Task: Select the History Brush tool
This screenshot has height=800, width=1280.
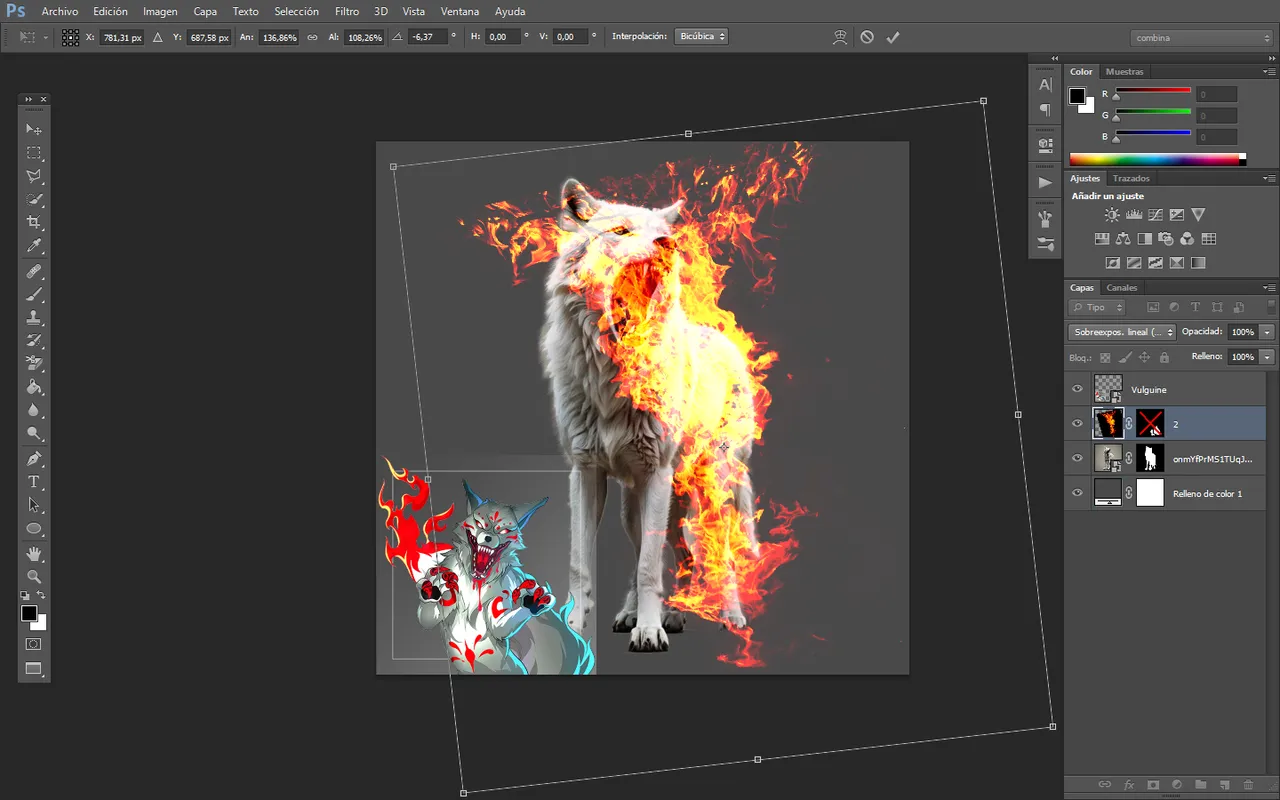Action: pyautogui.click(x=34, y=341)
